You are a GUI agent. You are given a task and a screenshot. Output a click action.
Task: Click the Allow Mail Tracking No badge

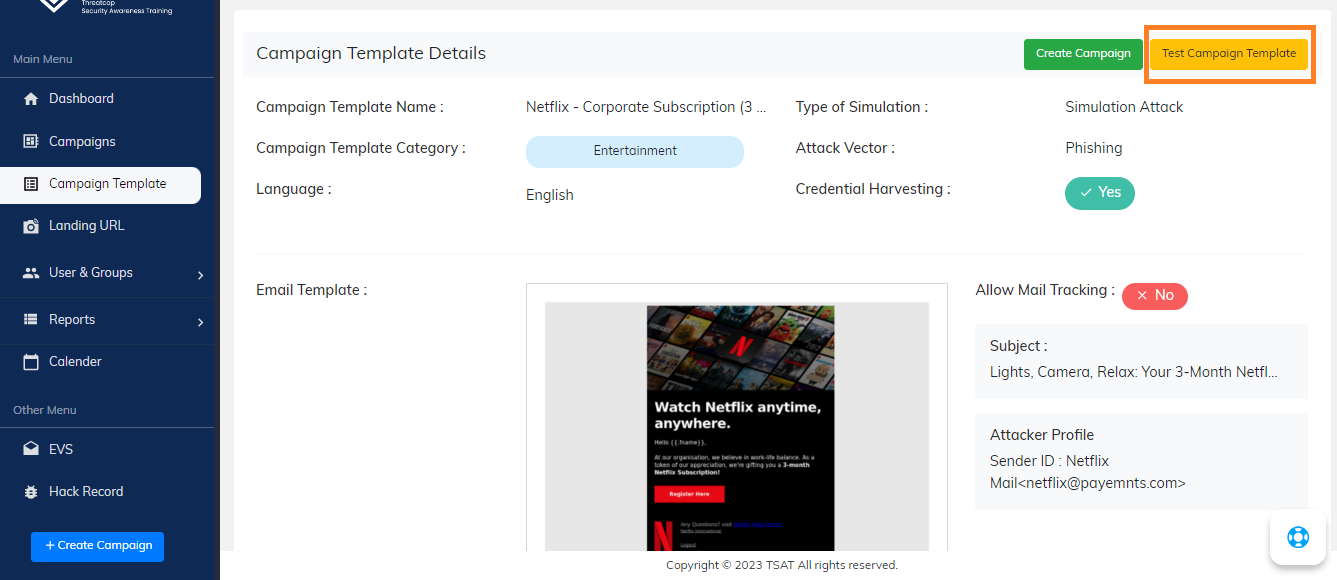click(x=1155, y=296)
